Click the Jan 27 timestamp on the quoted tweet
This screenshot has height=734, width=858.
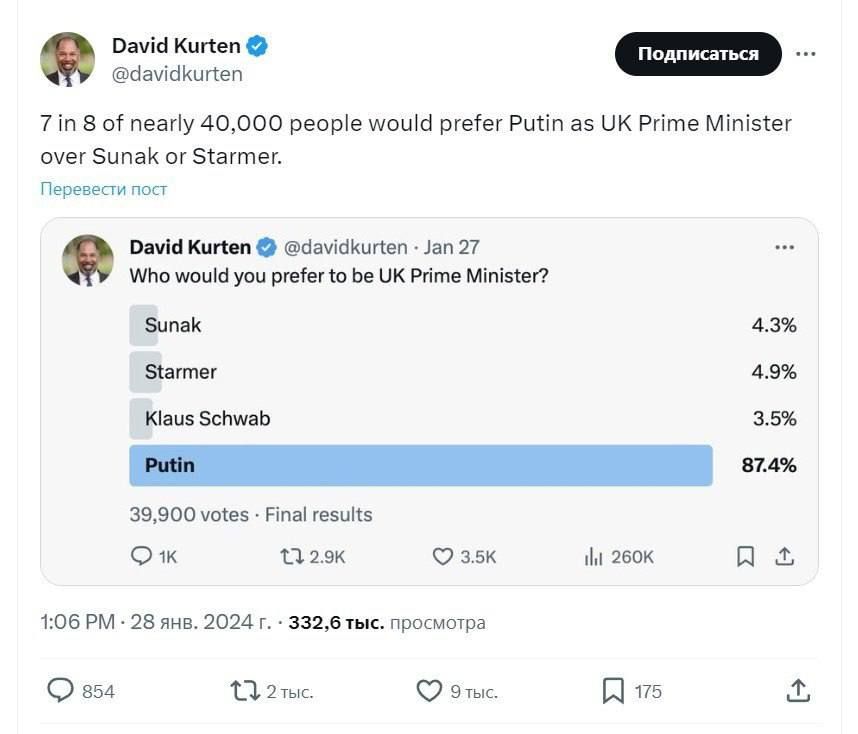click(x=462, y=246)
